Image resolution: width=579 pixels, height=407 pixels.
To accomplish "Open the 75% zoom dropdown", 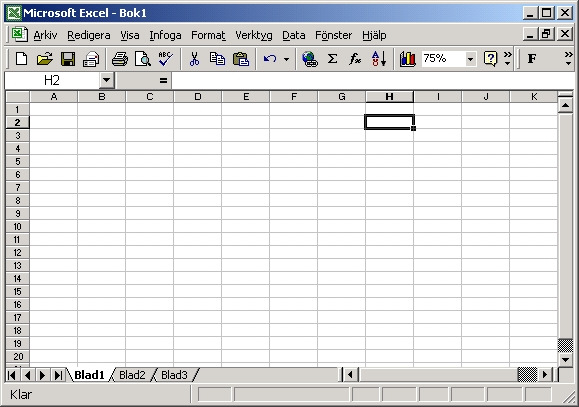I will tap(470, 59).
